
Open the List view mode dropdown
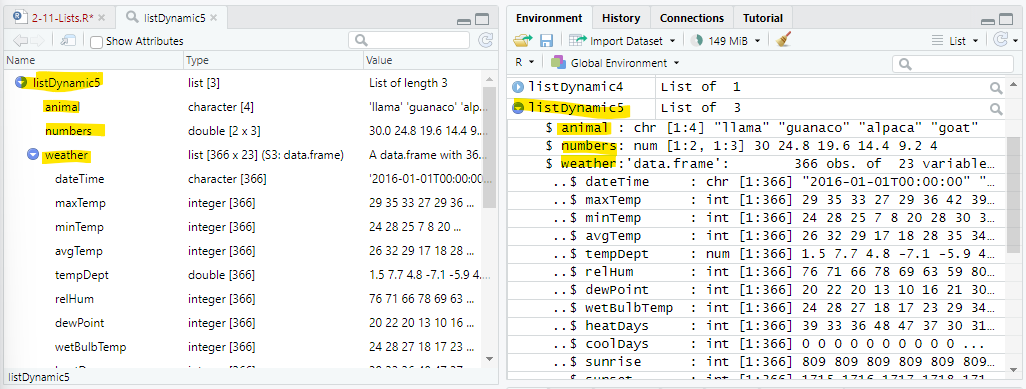click(955, 41)
